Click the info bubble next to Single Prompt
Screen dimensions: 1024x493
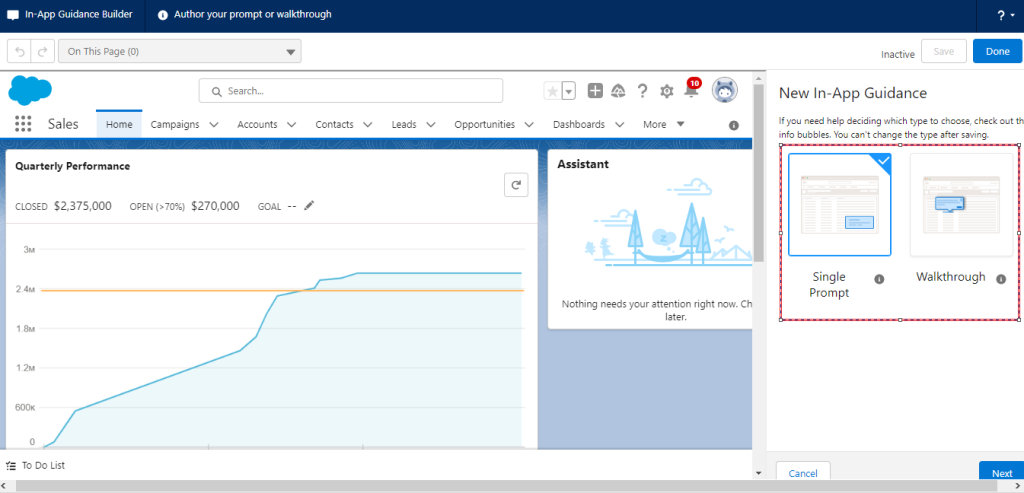(x=879, y=279)
